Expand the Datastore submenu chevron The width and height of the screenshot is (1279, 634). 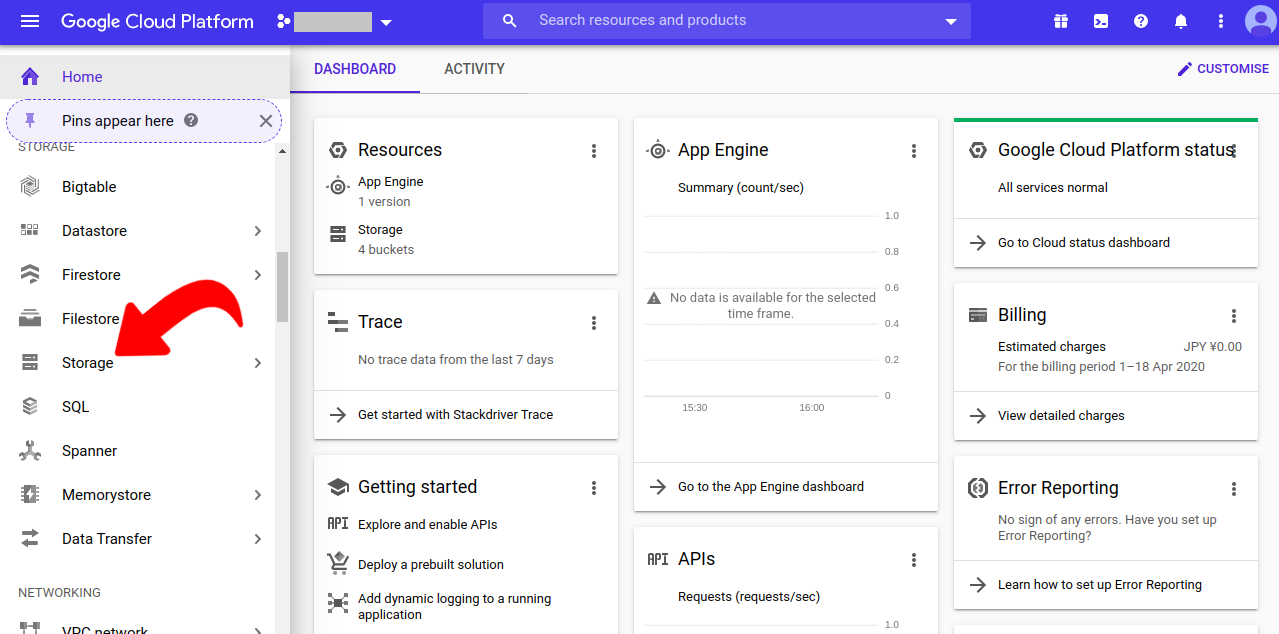pos(258,231)
